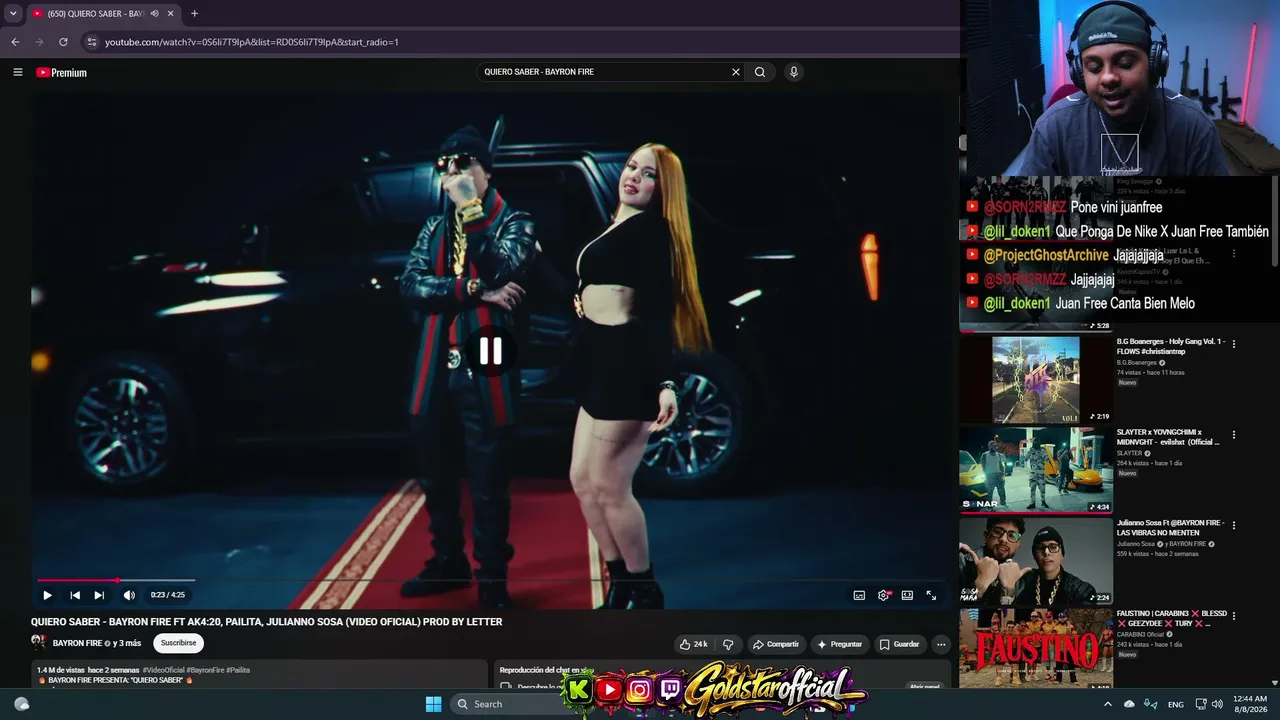Open the YouTube guide hamburger menu
Image resolution: width=1280 pixels, height=720 pixels.
click(x=17, y=72)
